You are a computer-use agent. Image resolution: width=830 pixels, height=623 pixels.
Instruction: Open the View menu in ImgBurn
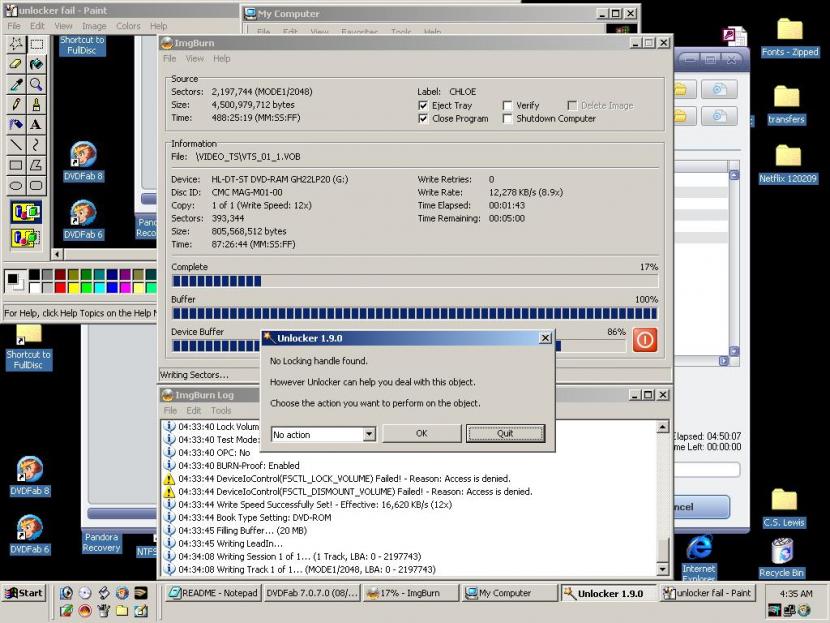pos(194,59)
